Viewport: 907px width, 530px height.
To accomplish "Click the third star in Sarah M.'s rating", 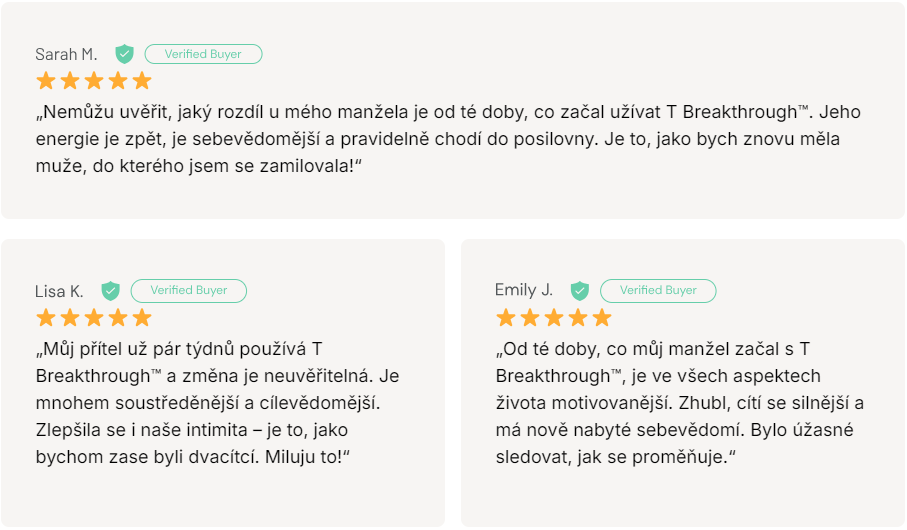I will 94,81.
